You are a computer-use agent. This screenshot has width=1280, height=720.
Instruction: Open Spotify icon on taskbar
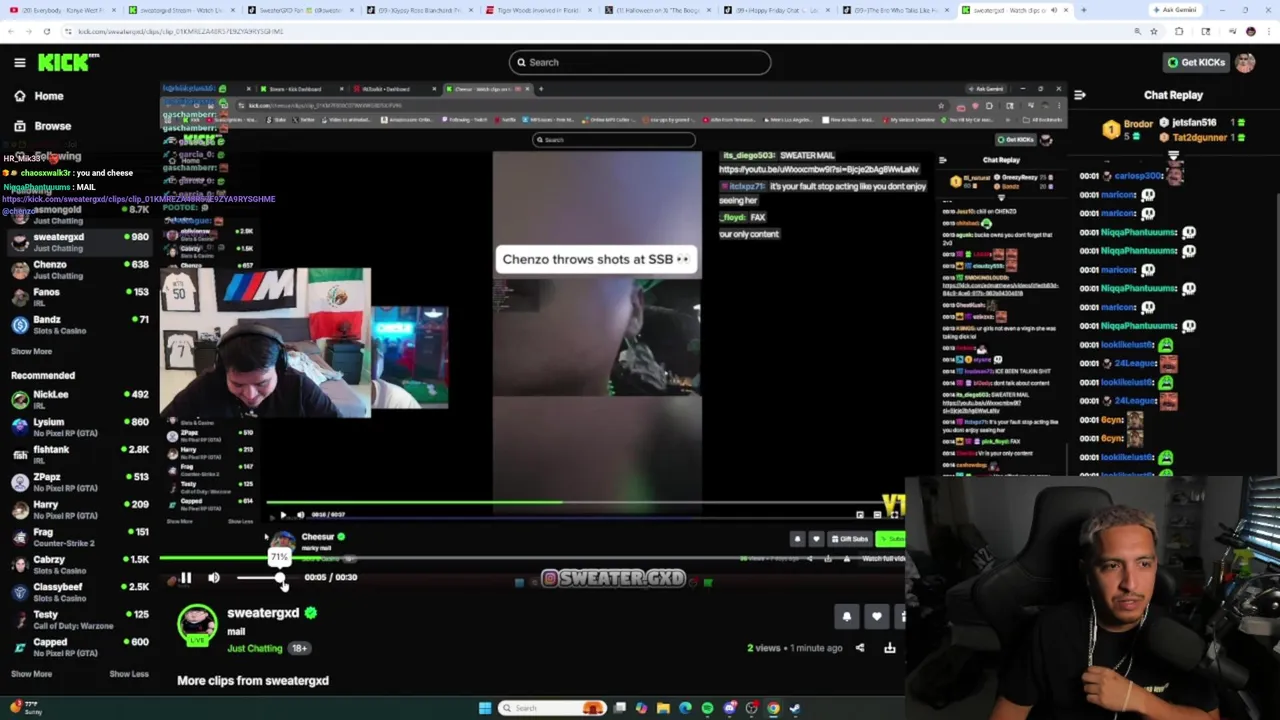point(707,708)
